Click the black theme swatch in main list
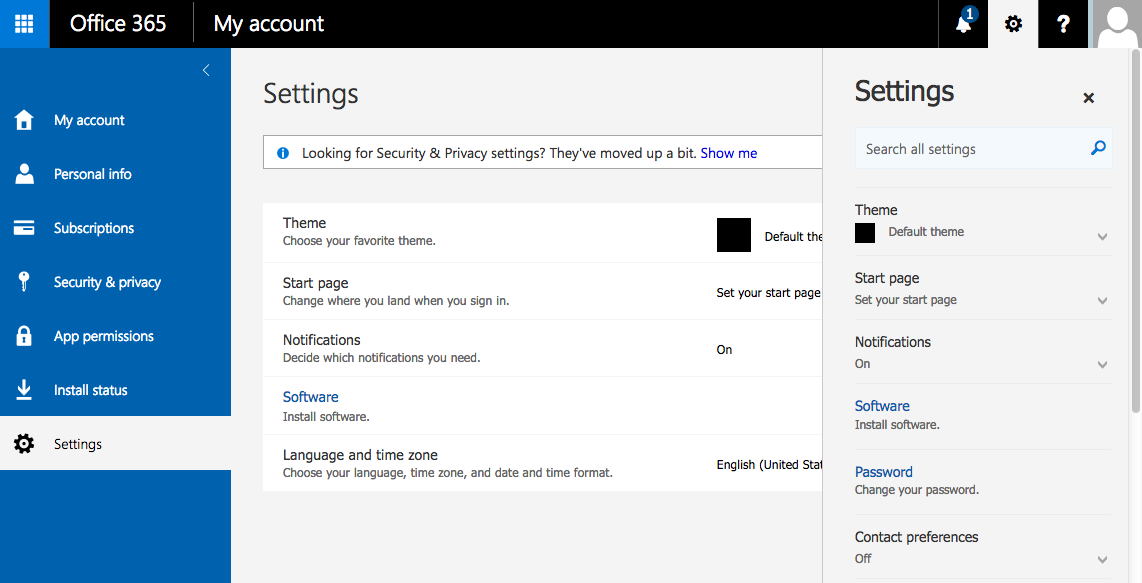 point(734,235)
